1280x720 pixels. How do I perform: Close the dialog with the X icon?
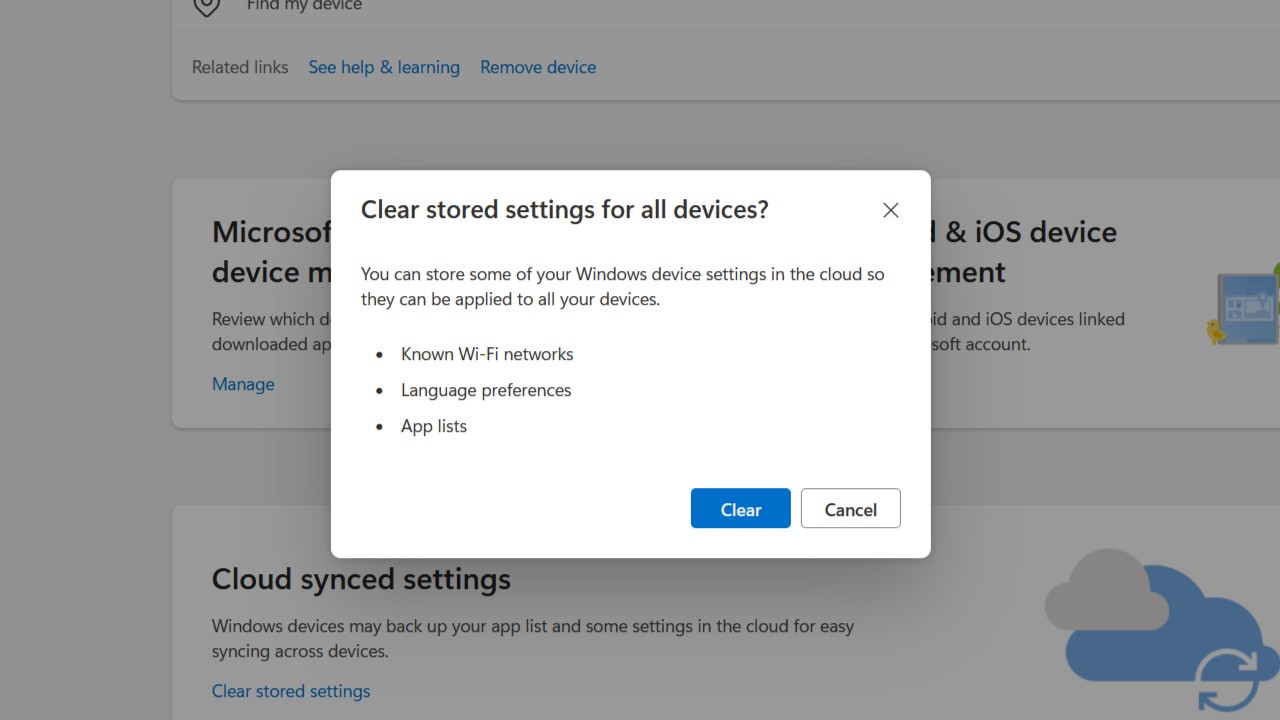tap(890, 210)
